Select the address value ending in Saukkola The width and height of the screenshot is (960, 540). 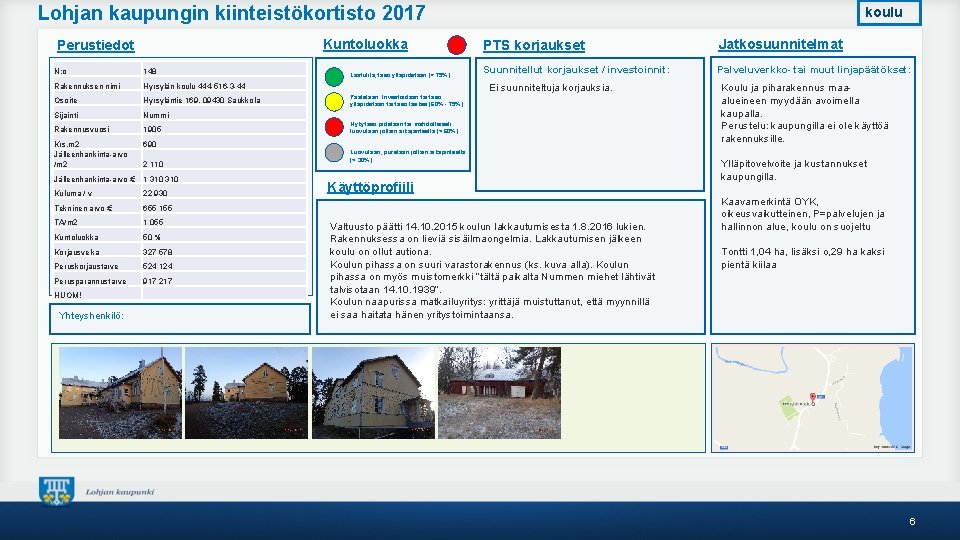(x=202, y=100)
